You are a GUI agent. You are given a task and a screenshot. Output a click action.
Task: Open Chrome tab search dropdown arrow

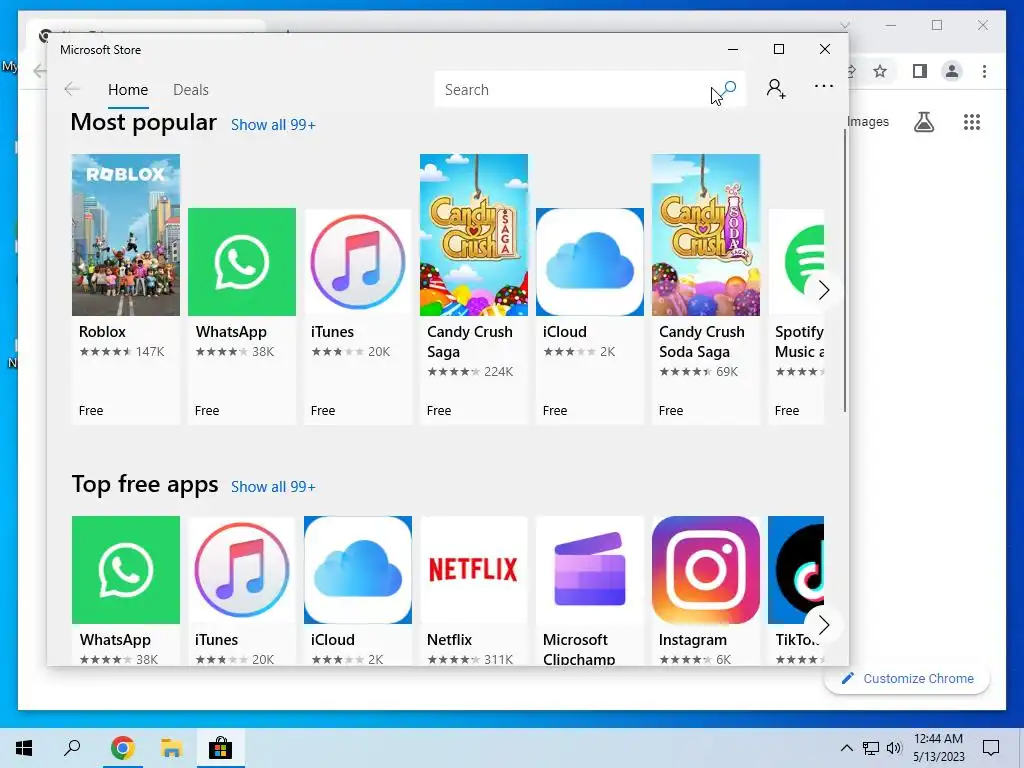[844, 25]
